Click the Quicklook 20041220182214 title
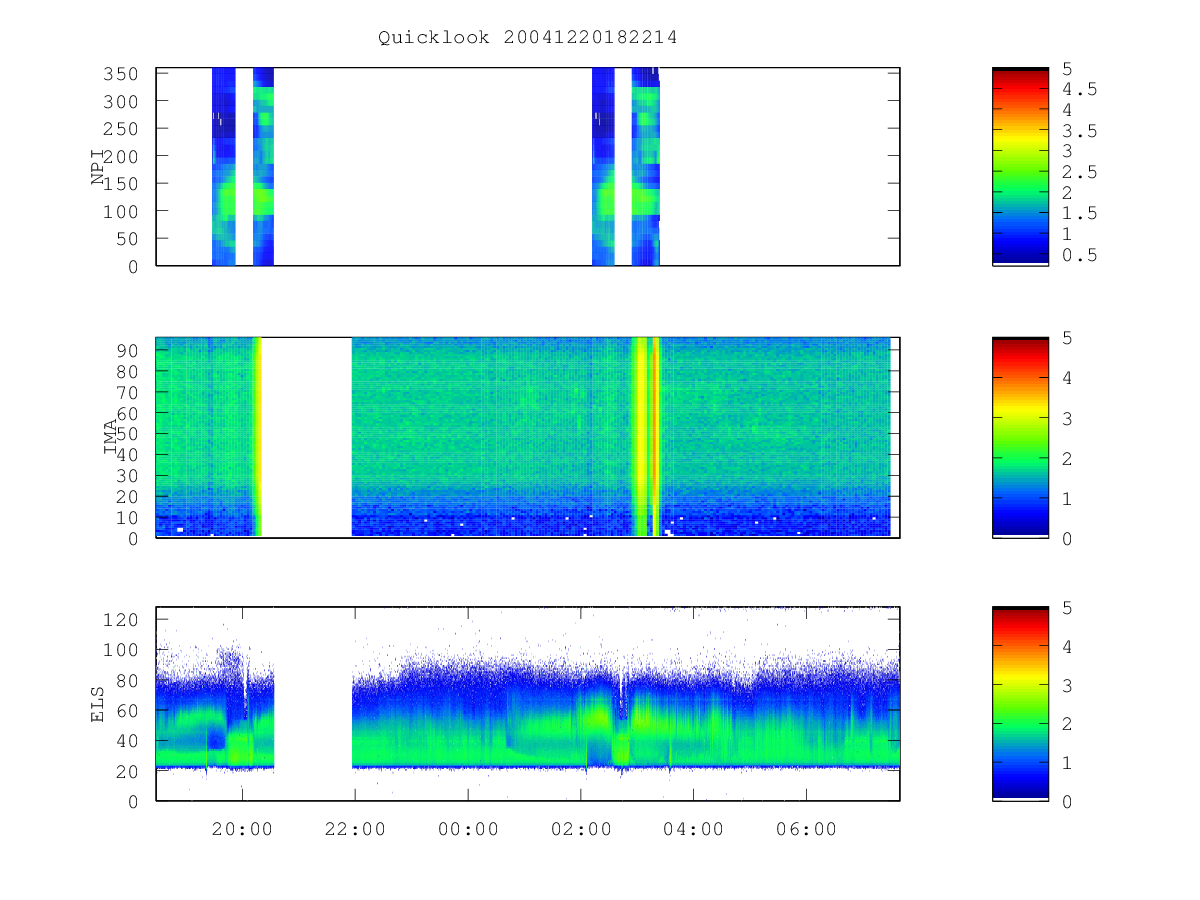 click(x=528, y=38)
